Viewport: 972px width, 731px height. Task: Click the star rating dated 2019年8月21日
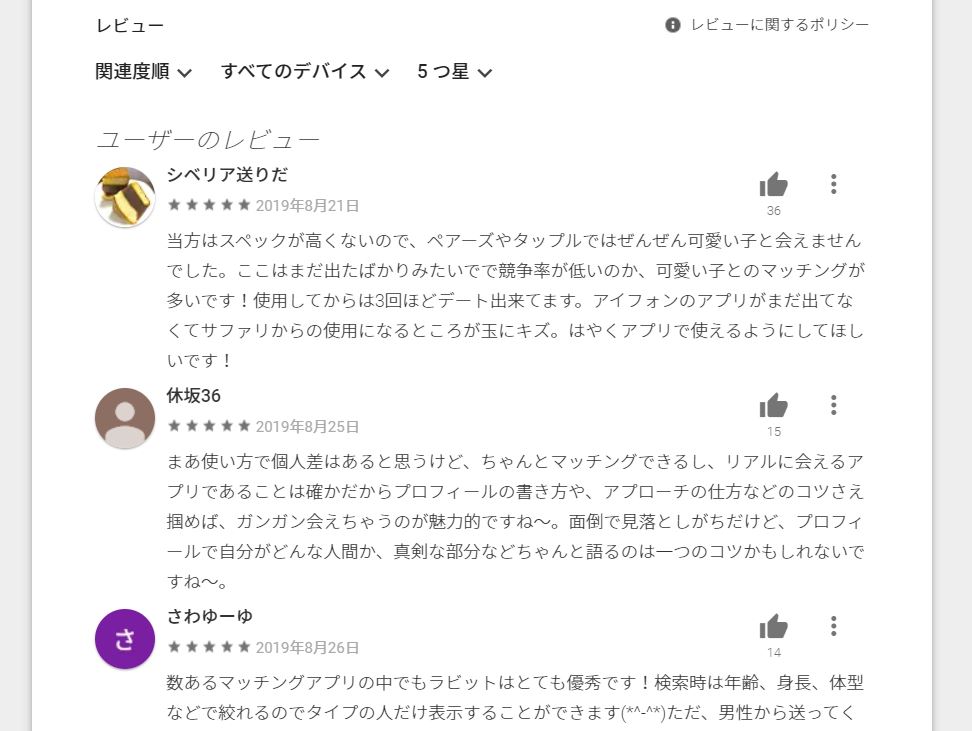tap(209, 205)
